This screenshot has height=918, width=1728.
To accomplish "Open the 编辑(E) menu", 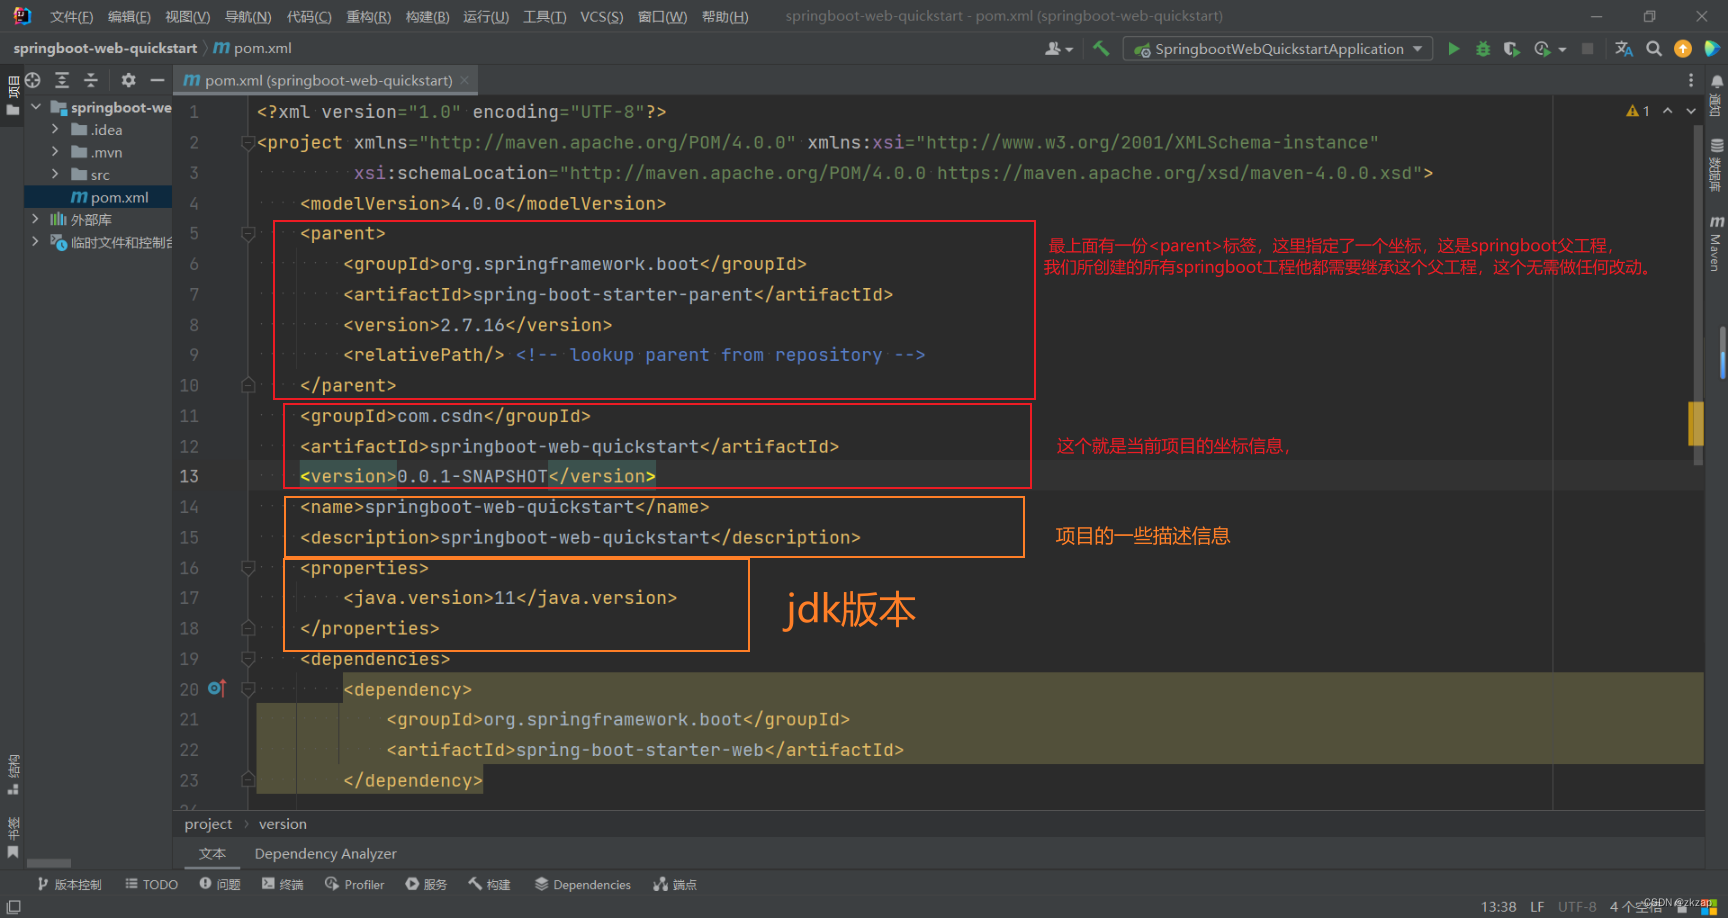I will click(x=129, y=16).
